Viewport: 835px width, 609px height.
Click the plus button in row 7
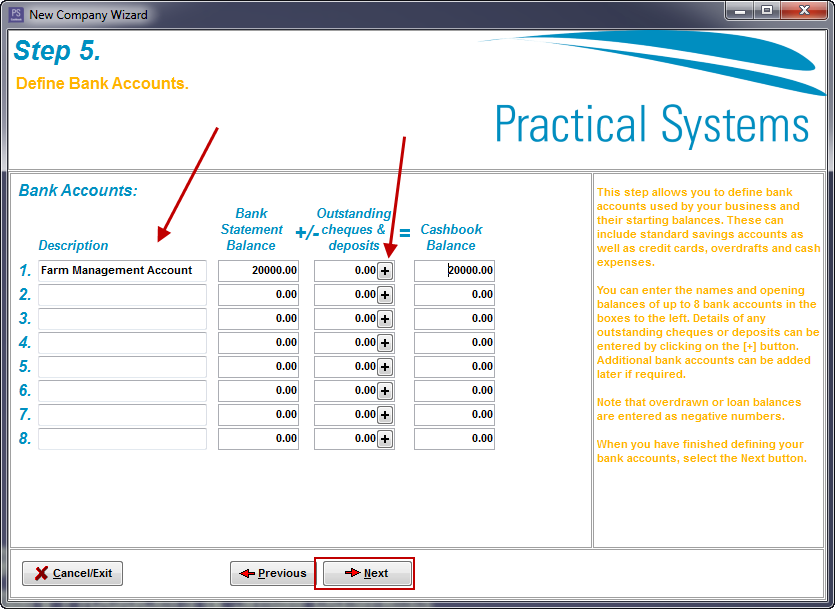385,415
